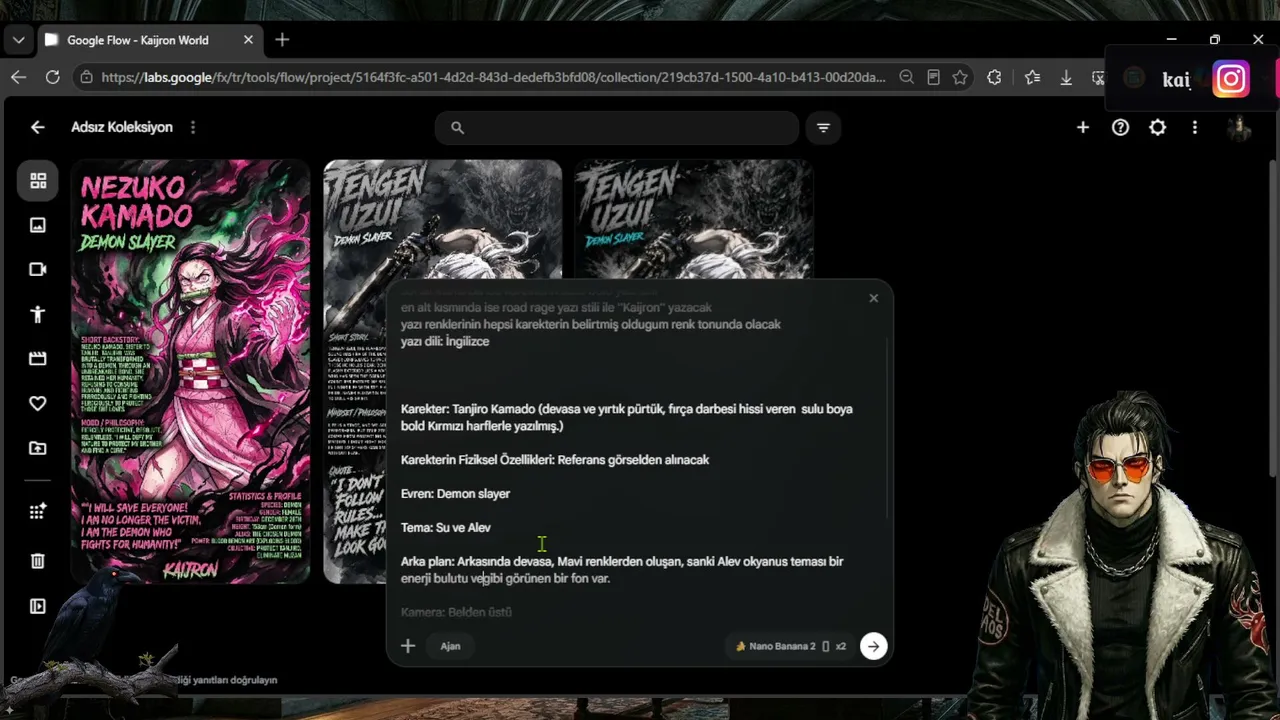Viewport: 1280px width, 720px height.
Task: Go back using the arrow beside Adsız Koleksiyon
Action: [37, 127]
